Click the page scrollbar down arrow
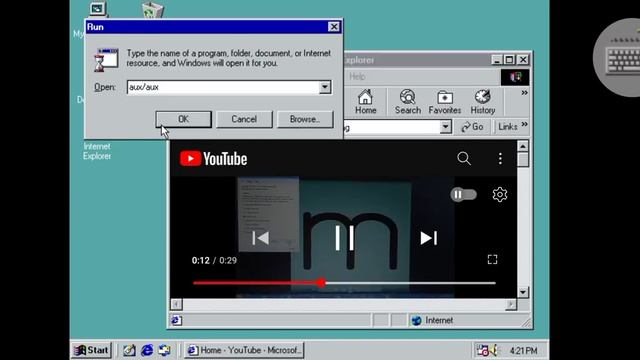The height and width of the screenshot is (360, 640). tap(523, 292)
